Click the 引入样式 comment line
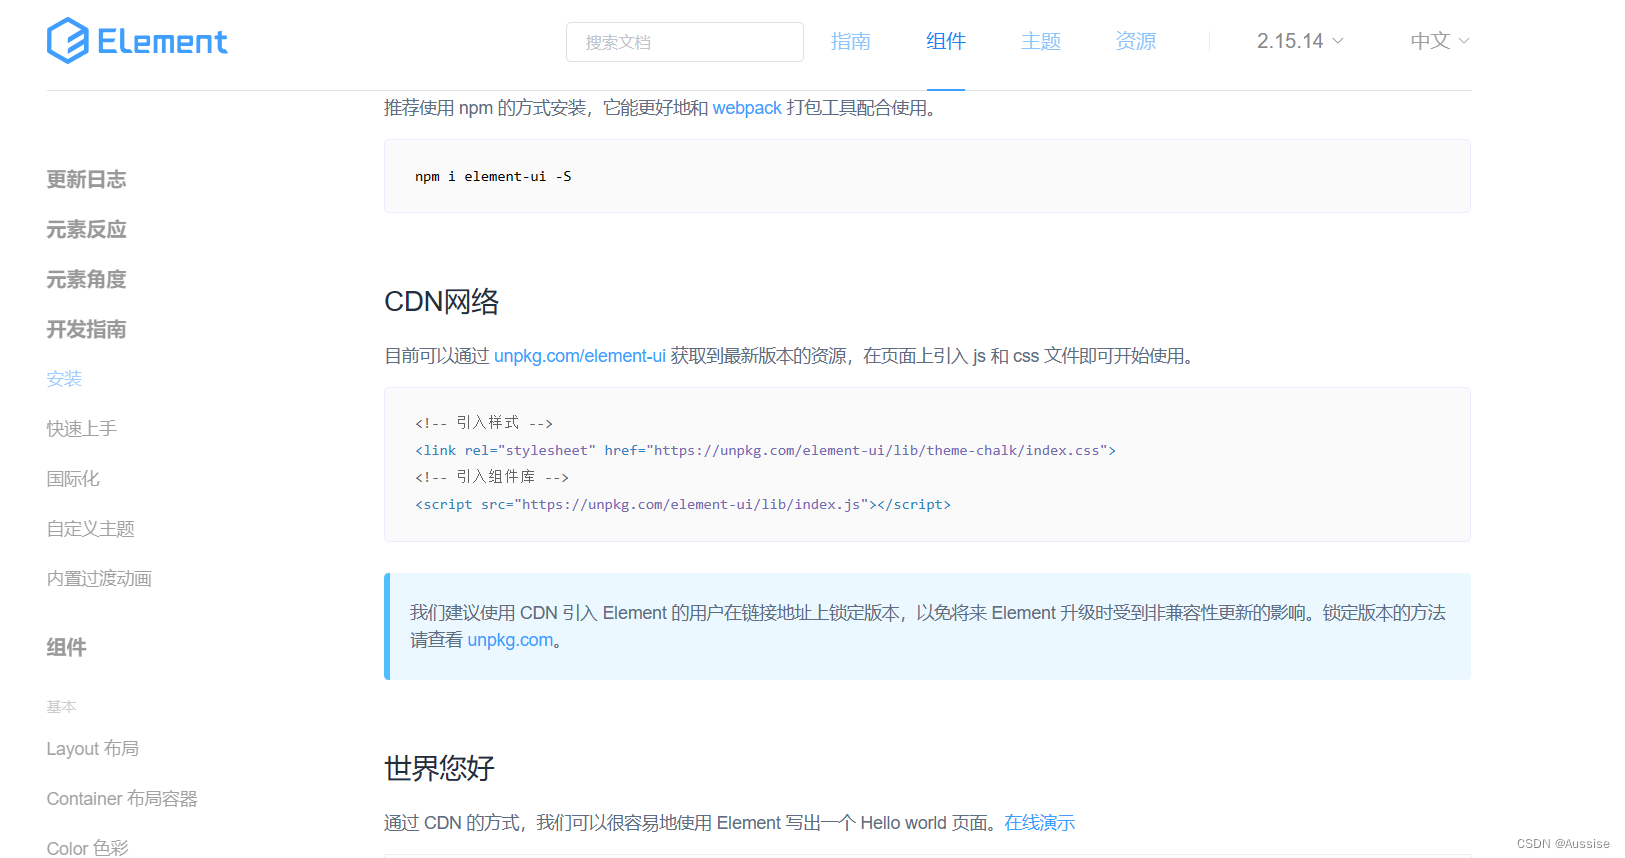Screen dimensions: 1625x858 tap(484, 423)
